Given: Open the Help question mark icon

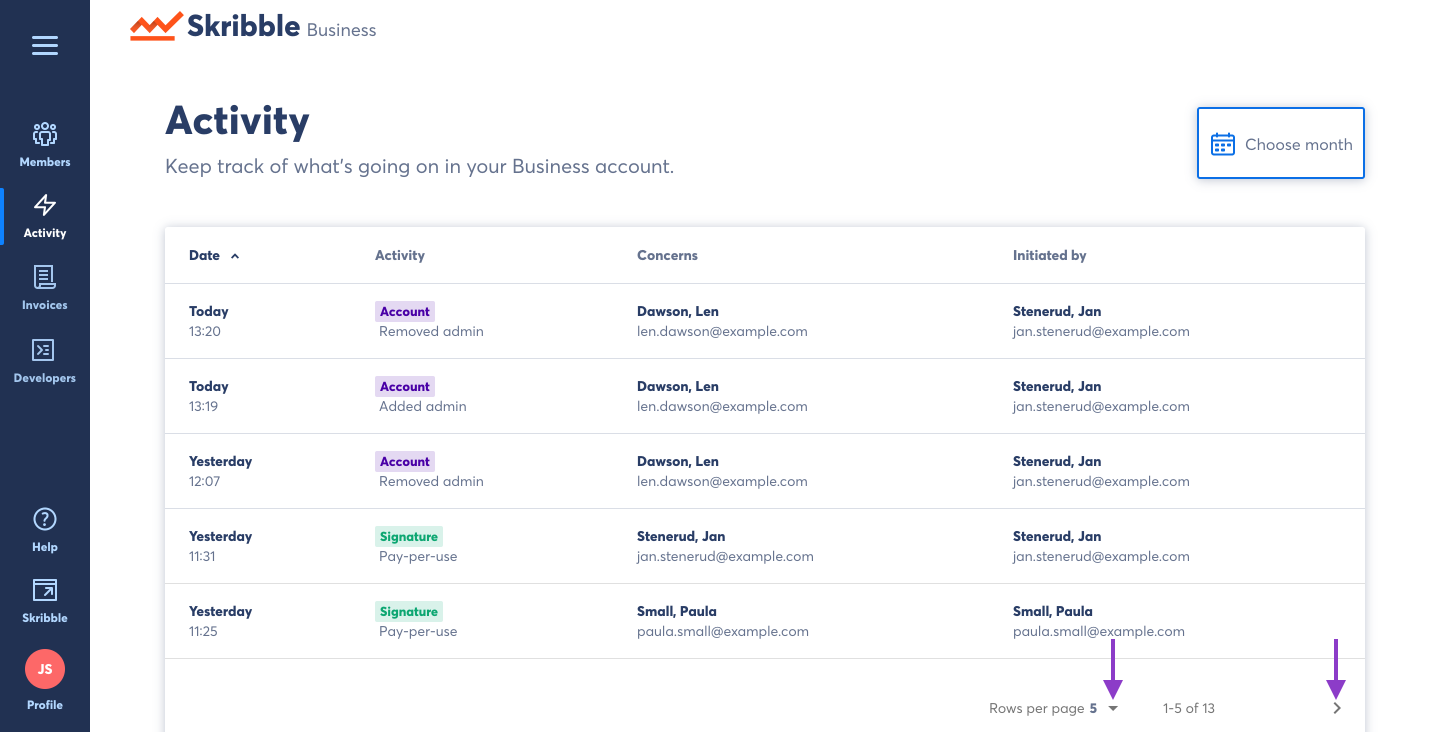Looking at the screenshot, I should click(45, 519).
